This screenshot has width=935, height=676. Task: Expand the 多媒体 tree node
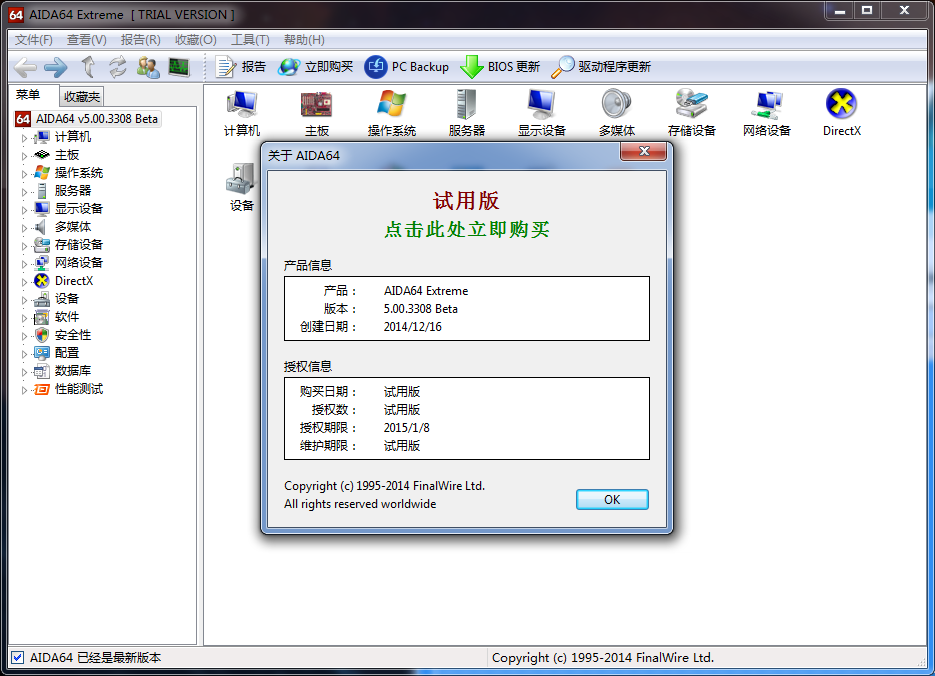pyautogui.click(x=24, y=228)
